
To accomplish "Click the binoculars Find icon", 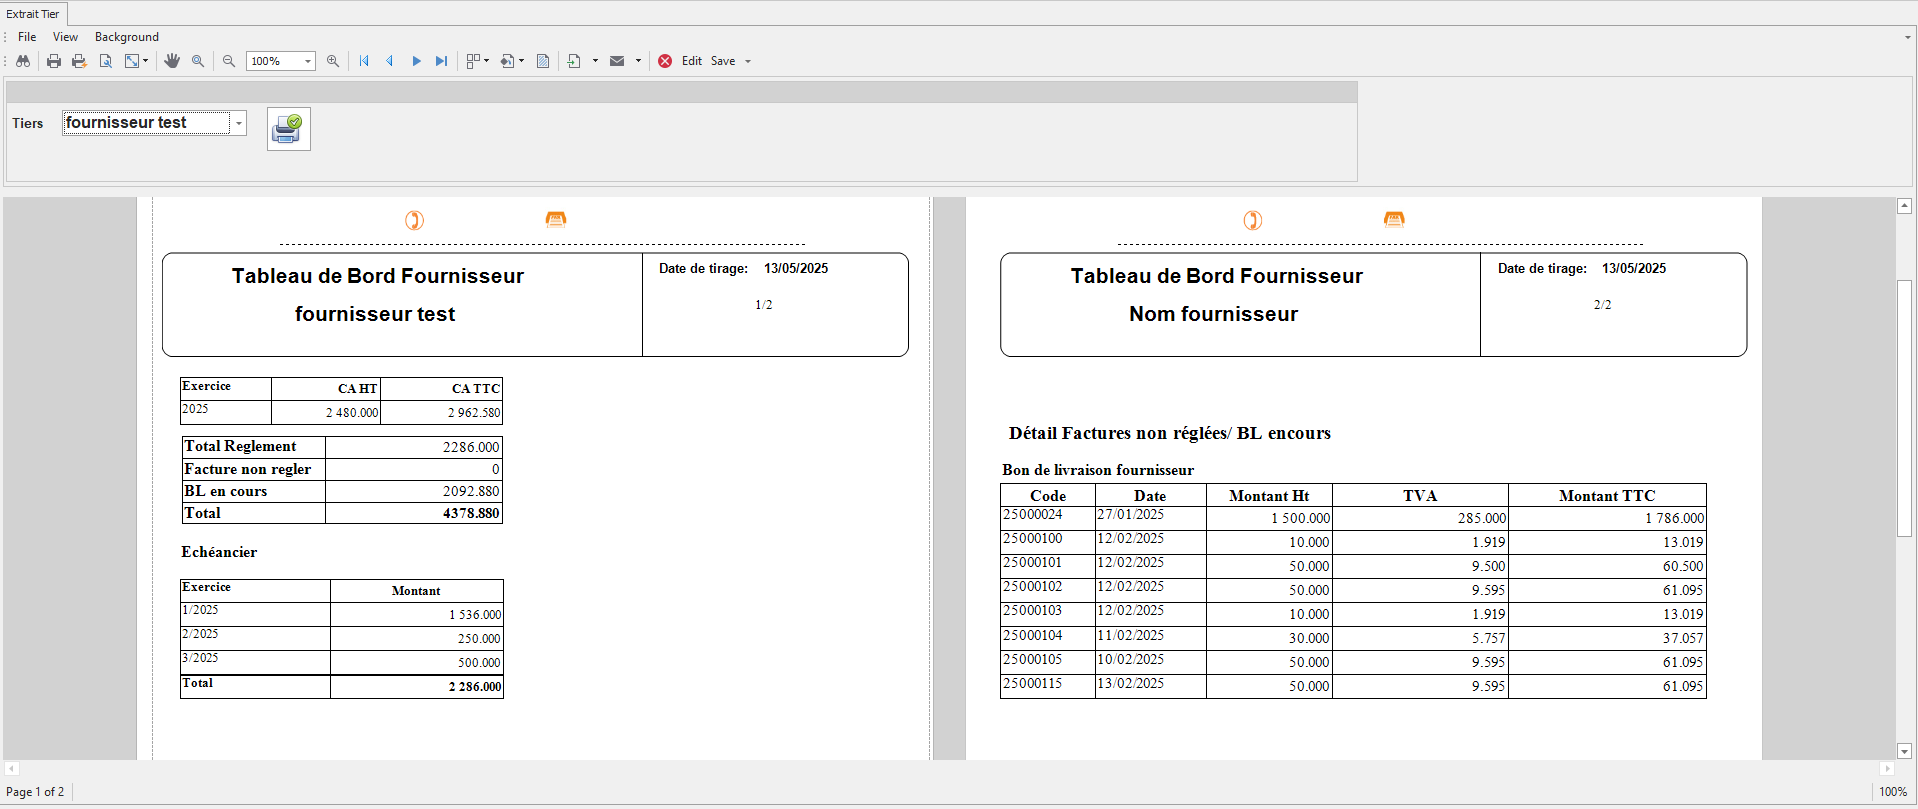I will [23, 61].
